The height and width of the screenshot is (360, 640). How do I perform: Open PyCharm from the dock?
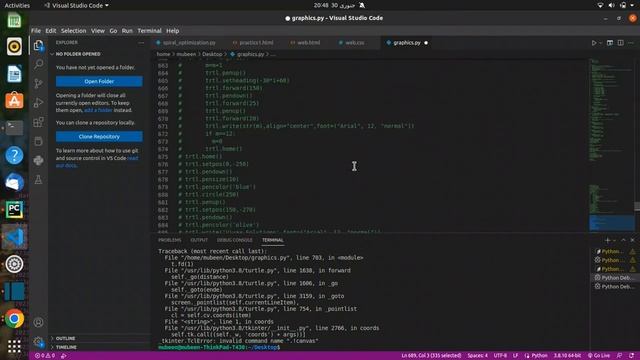coord(14,209)
